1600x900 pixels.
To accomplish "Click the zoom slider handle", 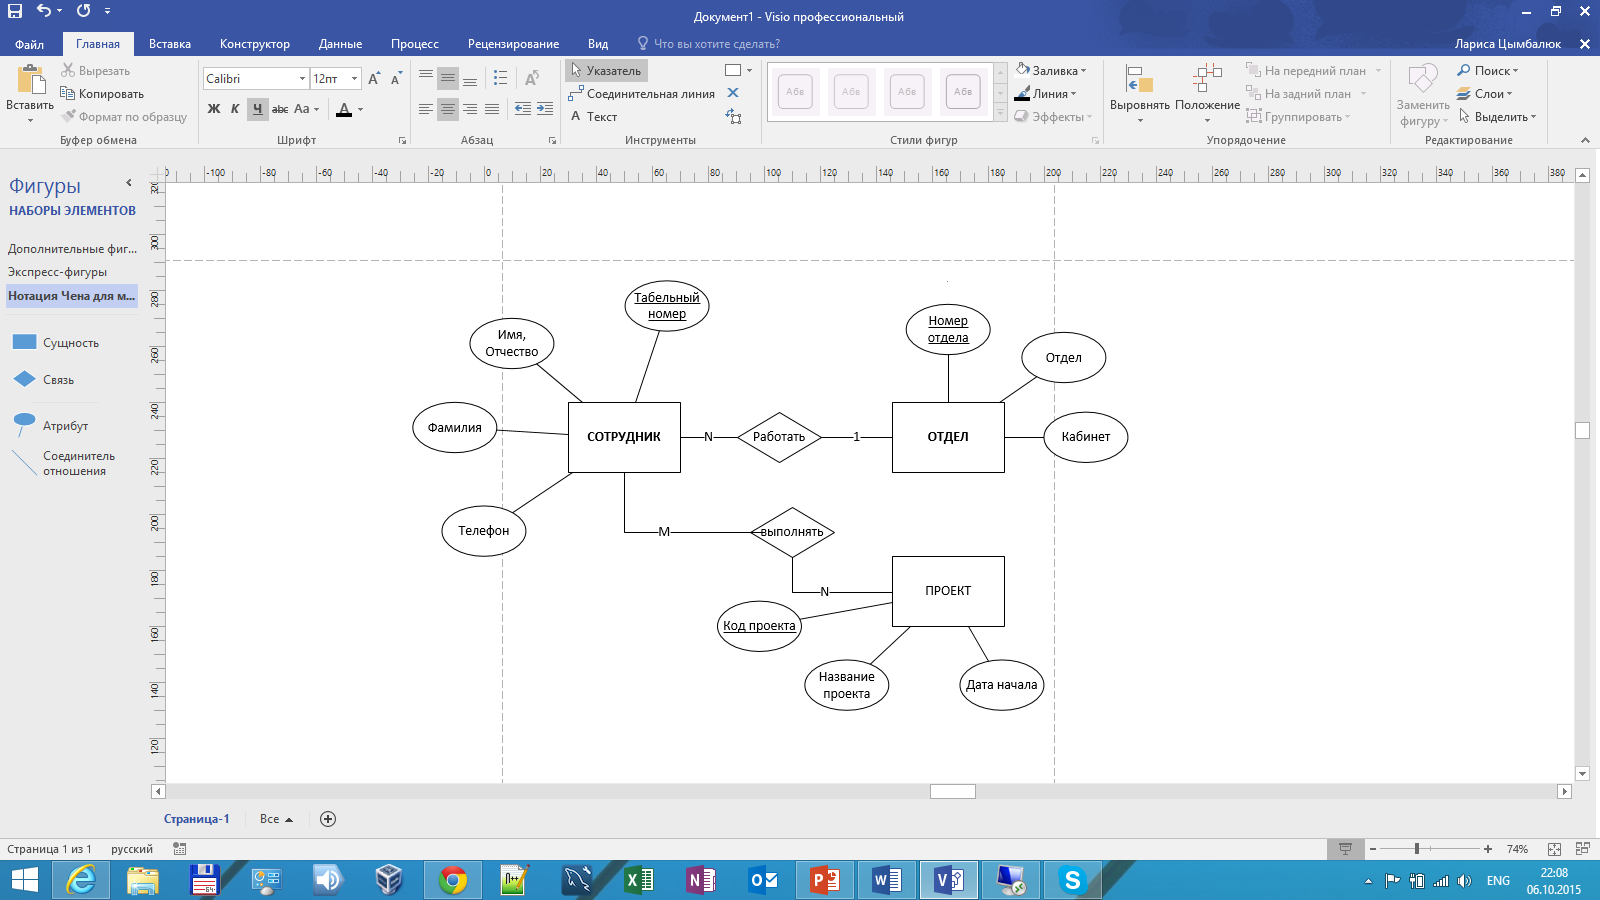I will point(1416,849).
